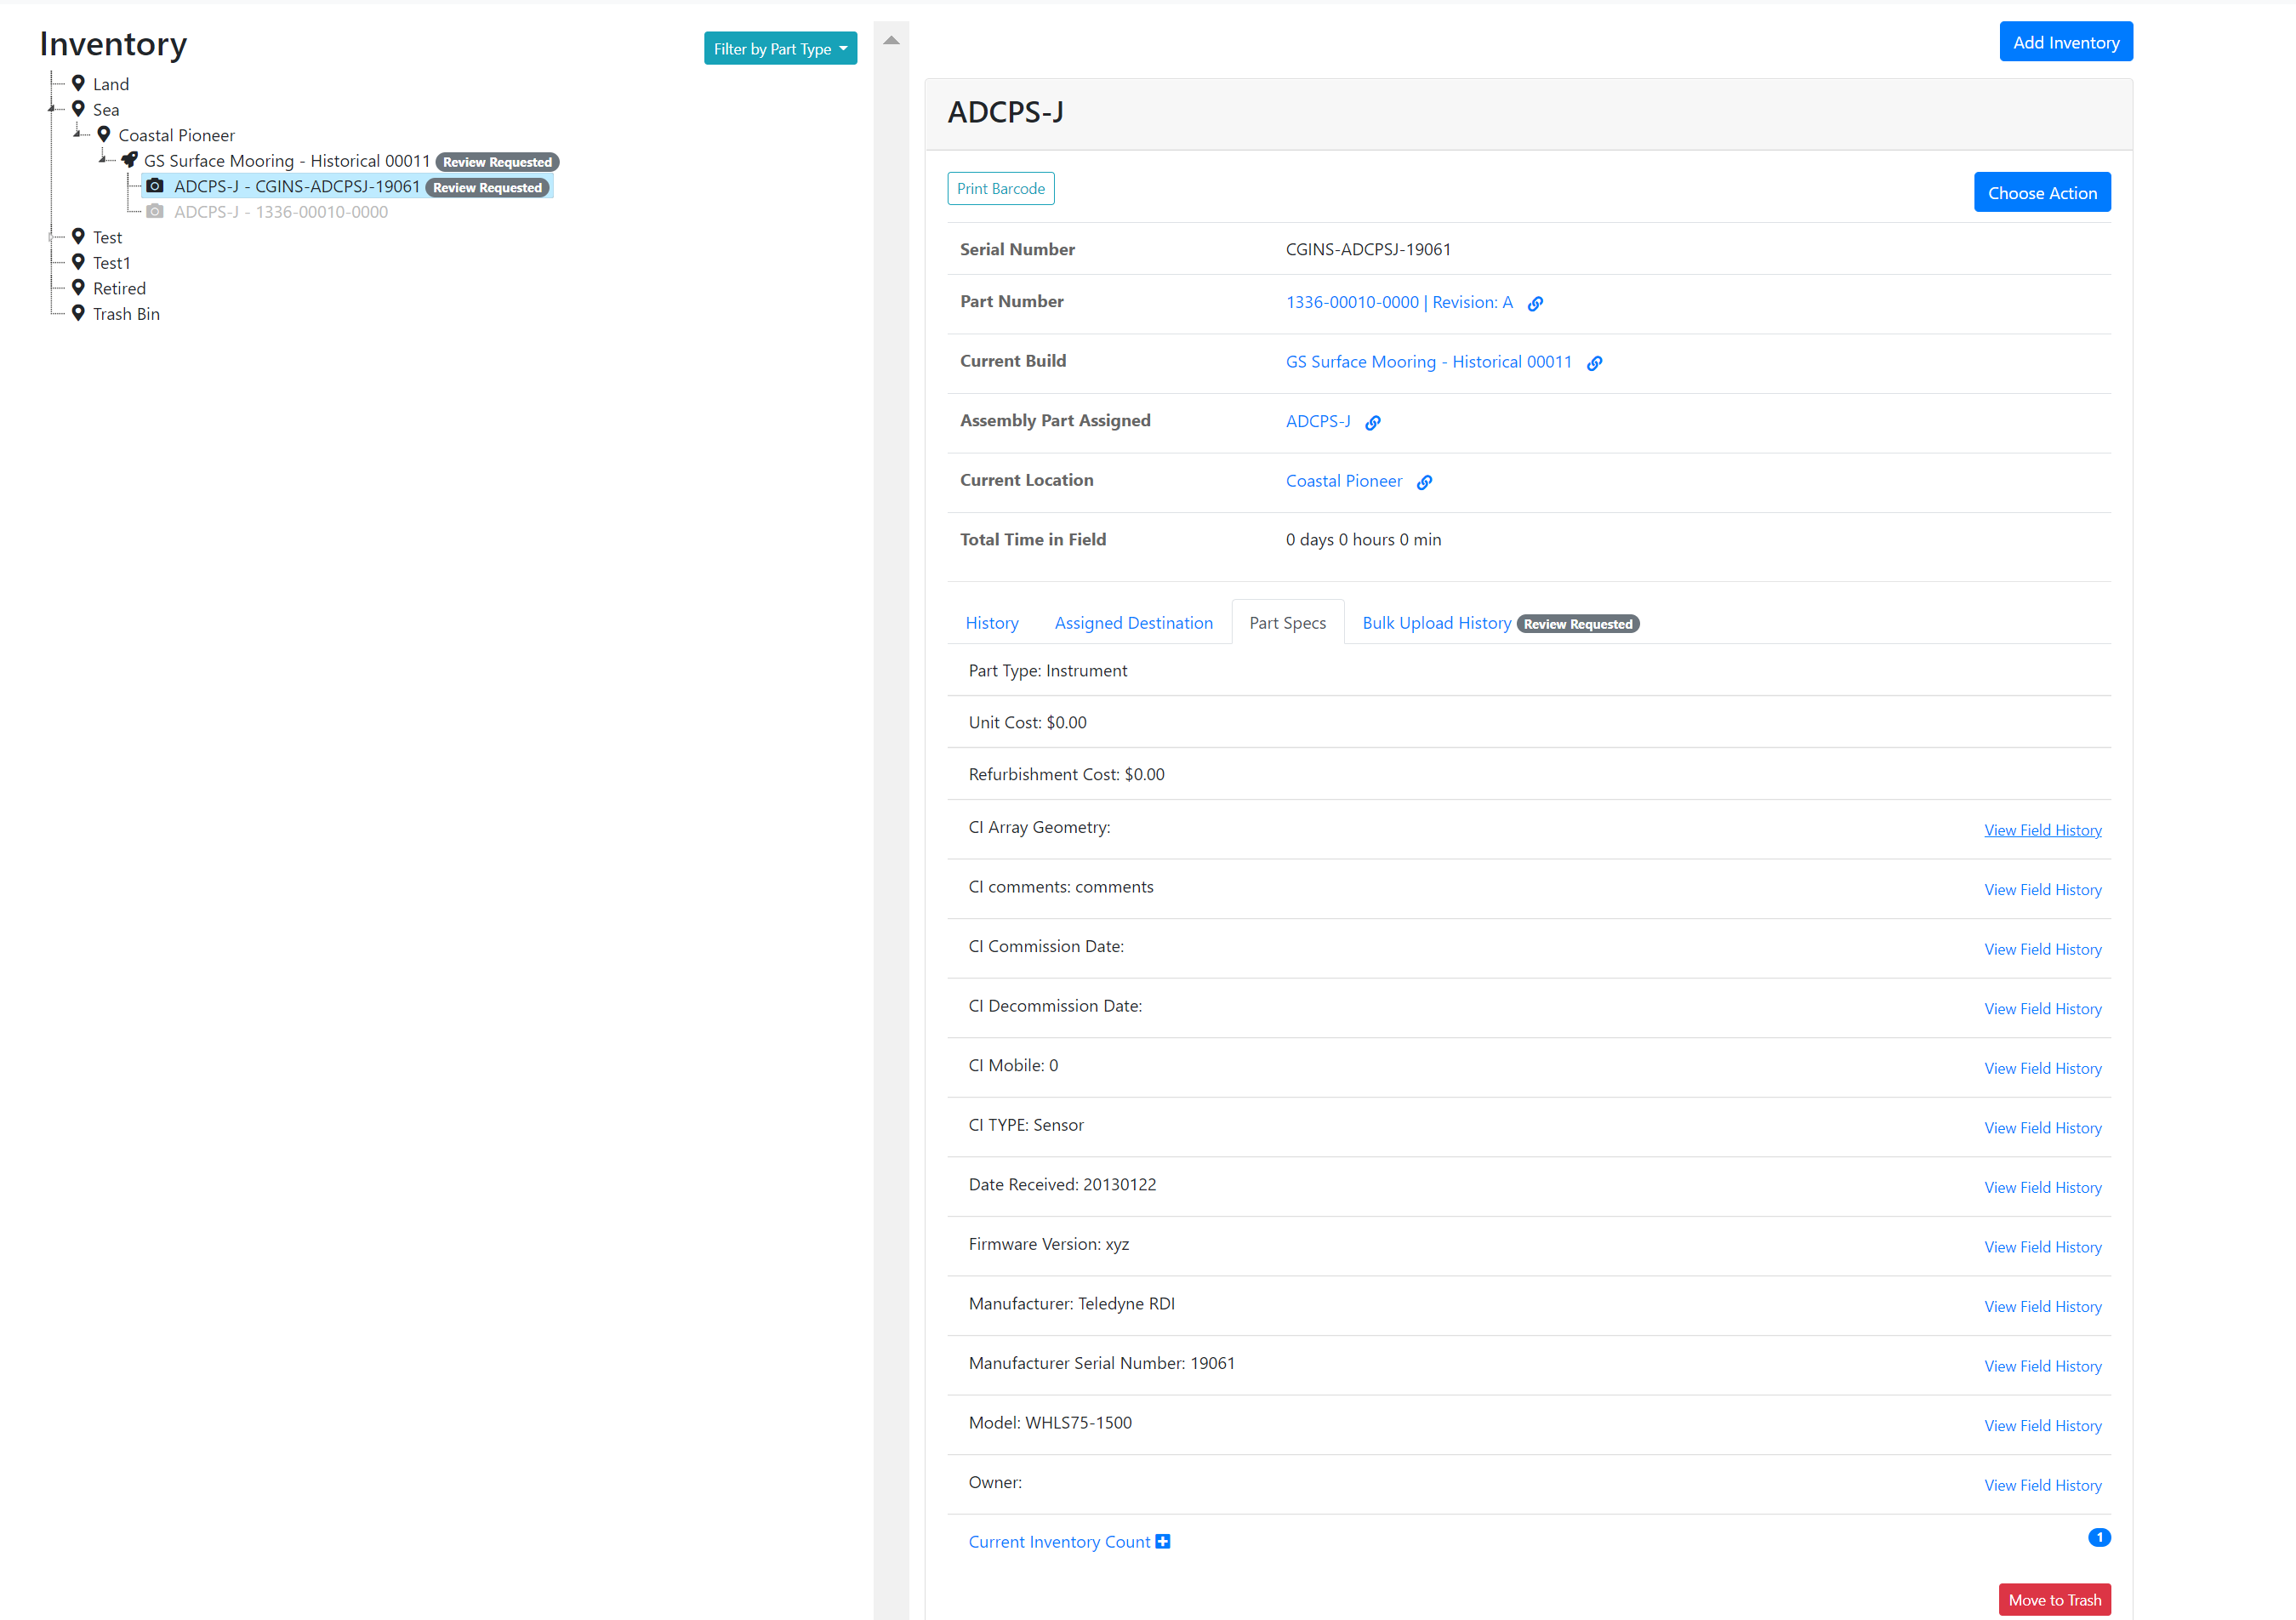Click the link icon next to Current Build
The height and width of the screenshot is (1620, 2296).
click(x=1594, y=363)
